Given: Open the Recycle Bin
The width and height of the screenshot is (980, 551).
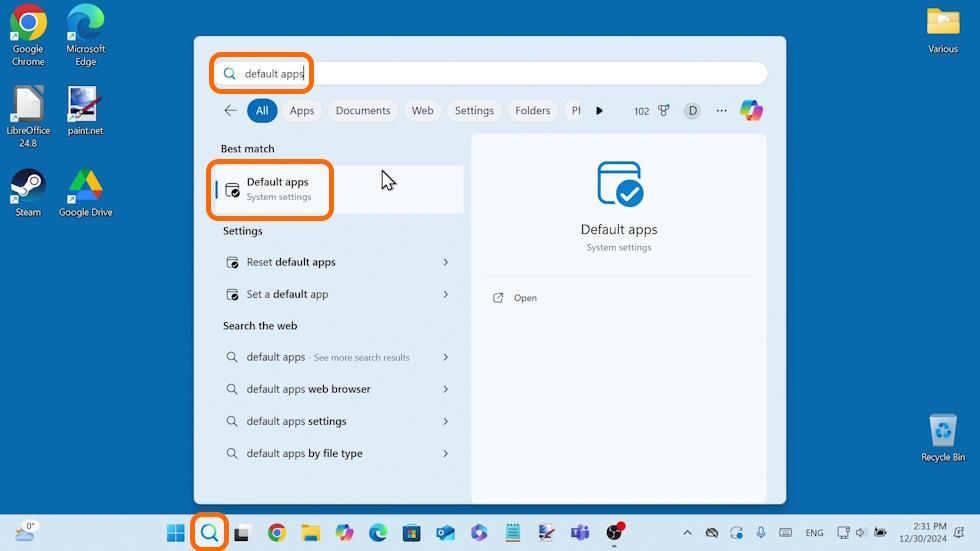Looking at the screenshot, I should [x=942, y=437].
